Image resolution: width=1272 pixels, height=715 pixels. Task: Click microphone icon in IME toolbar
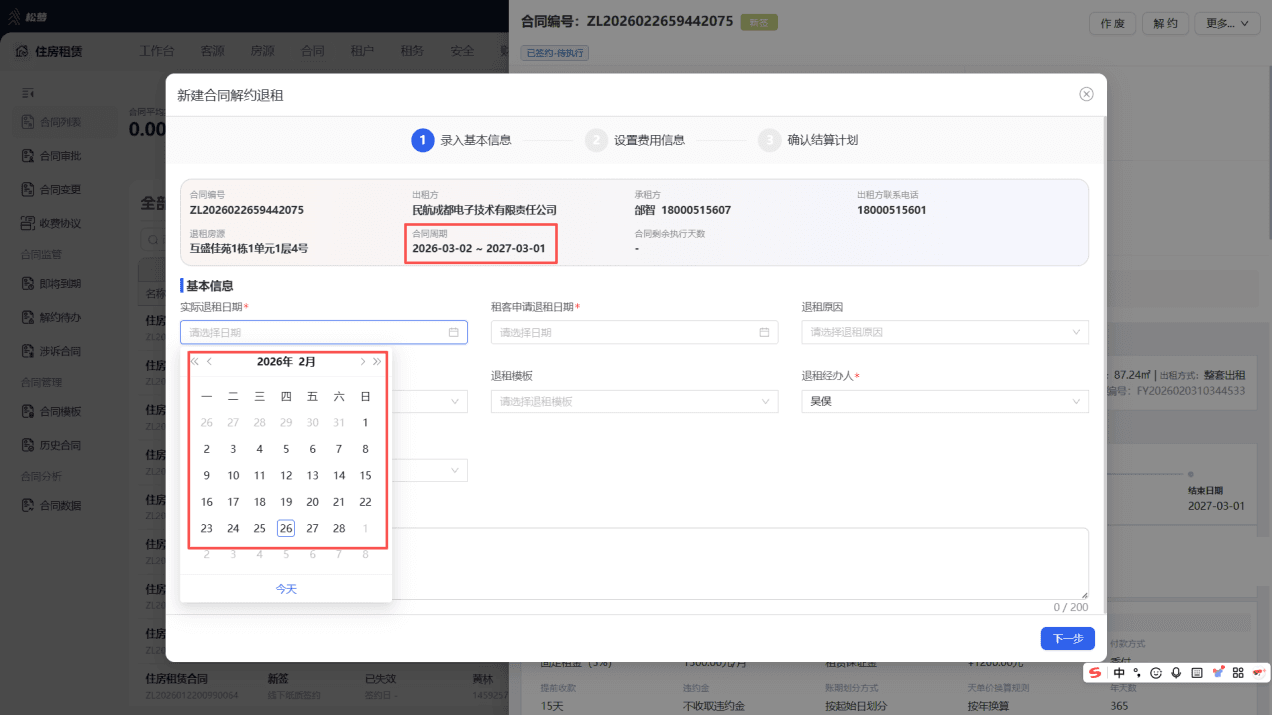[1176, 673]
